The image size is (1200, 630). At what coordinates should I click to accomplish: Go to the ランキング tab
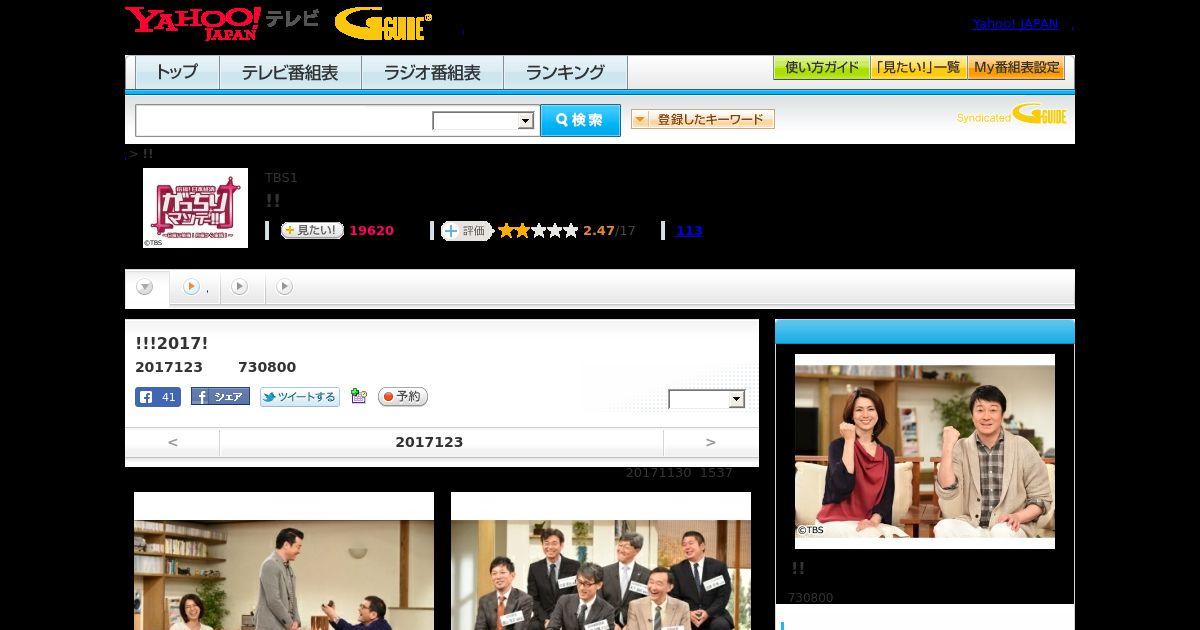(565, 73)
